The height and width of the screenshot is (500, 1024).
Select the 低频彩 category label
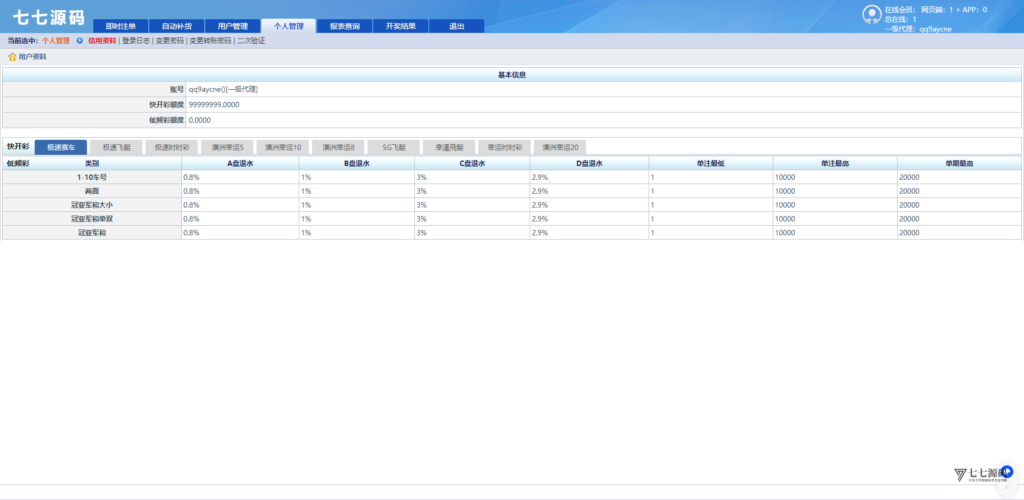(17, 162)
